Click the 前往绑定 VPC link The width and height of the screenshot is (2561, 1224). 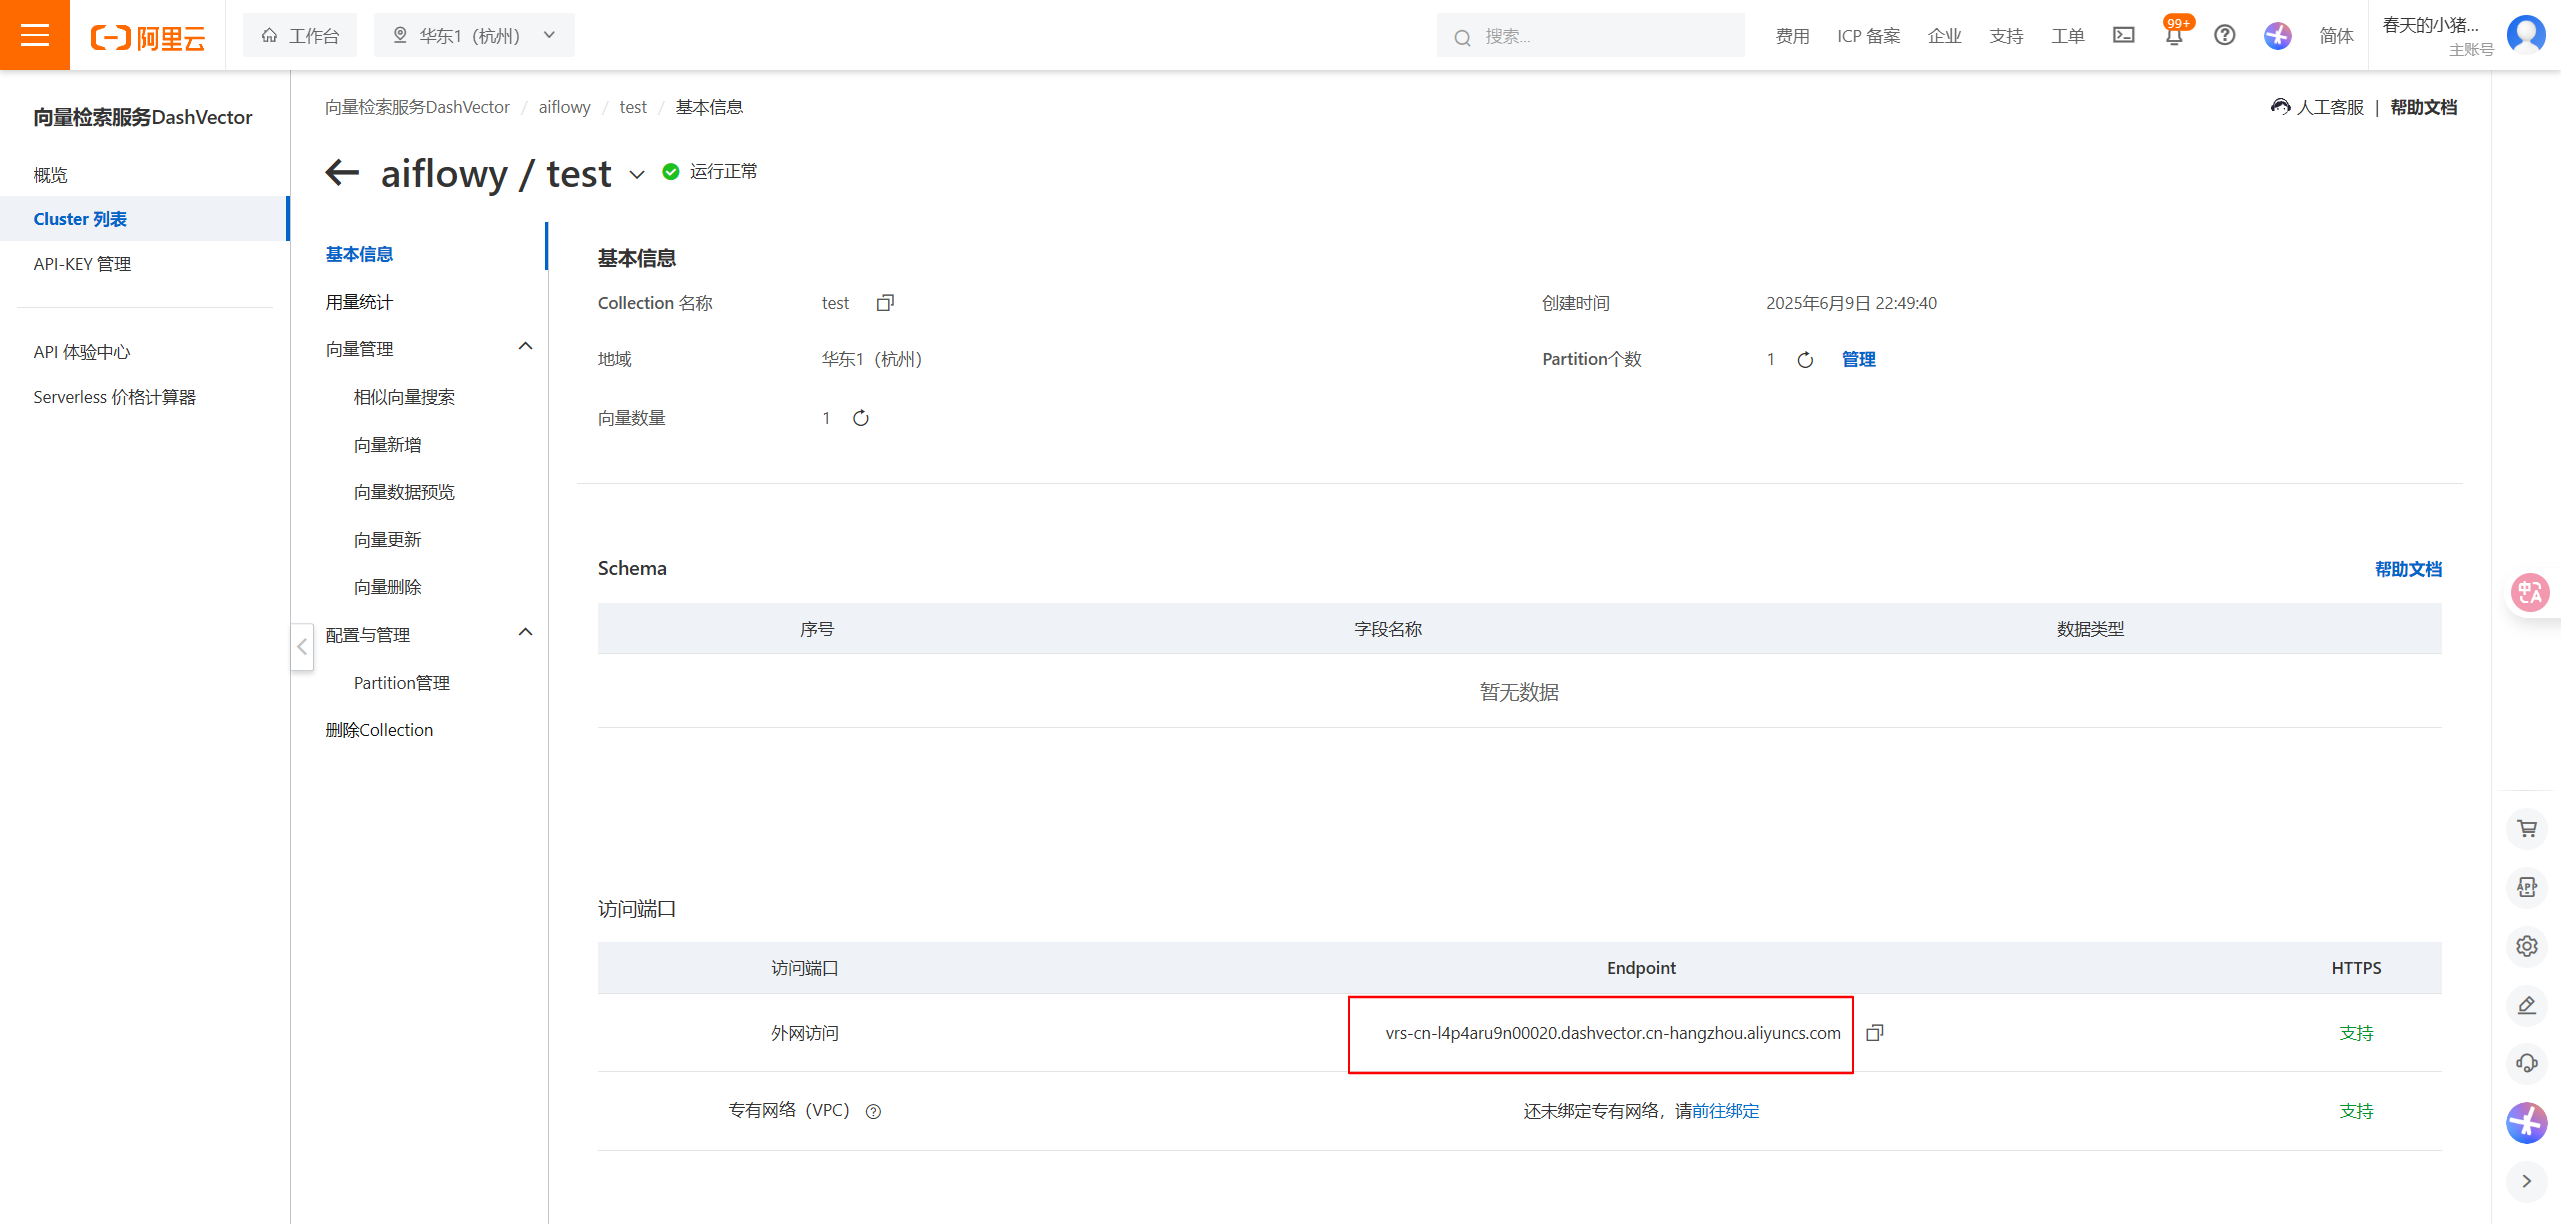click(x=1725, y=1111)
